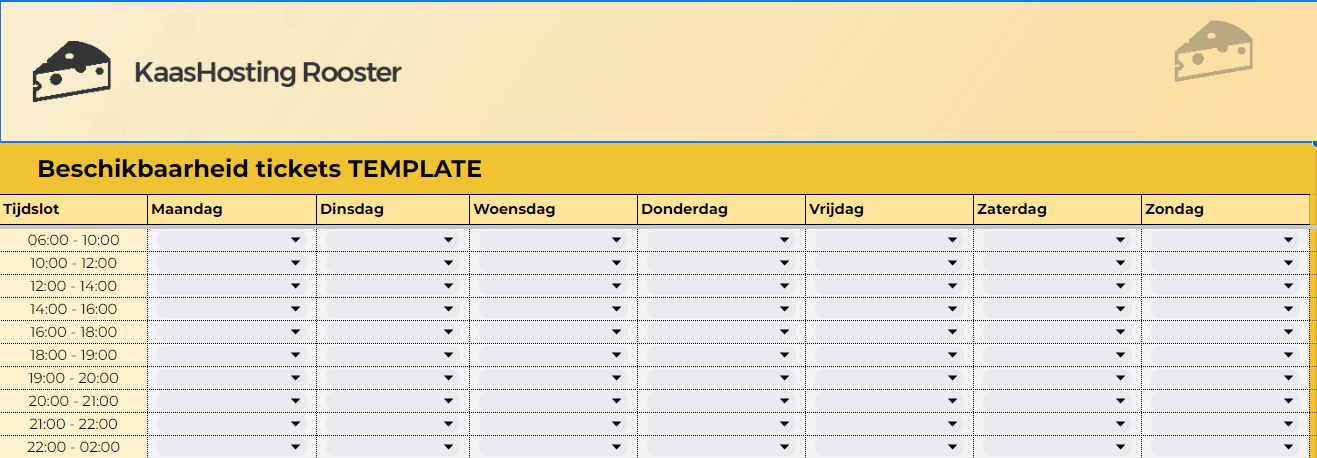Select the Maandag column header
1317x458 pixels.
[x=231, y=210]
